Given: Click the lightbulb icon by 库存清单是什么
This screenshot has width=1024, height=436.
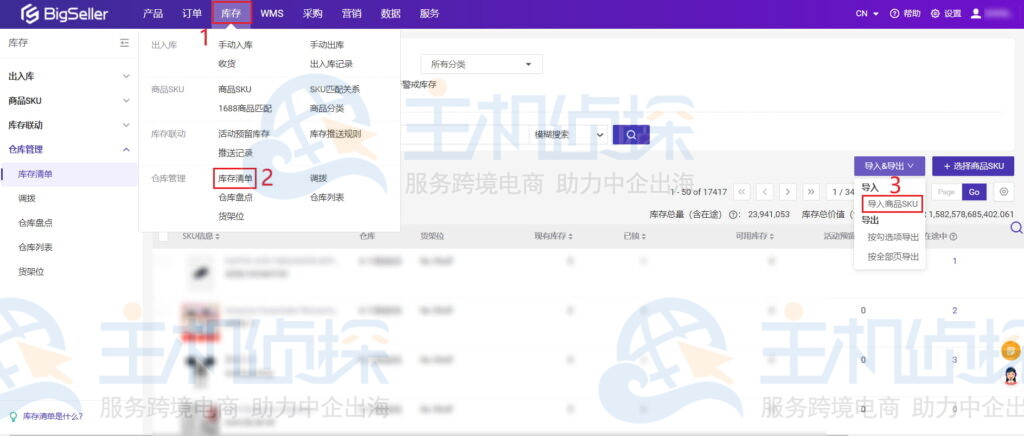Looking at the screenshot, I should coord(13,416).
